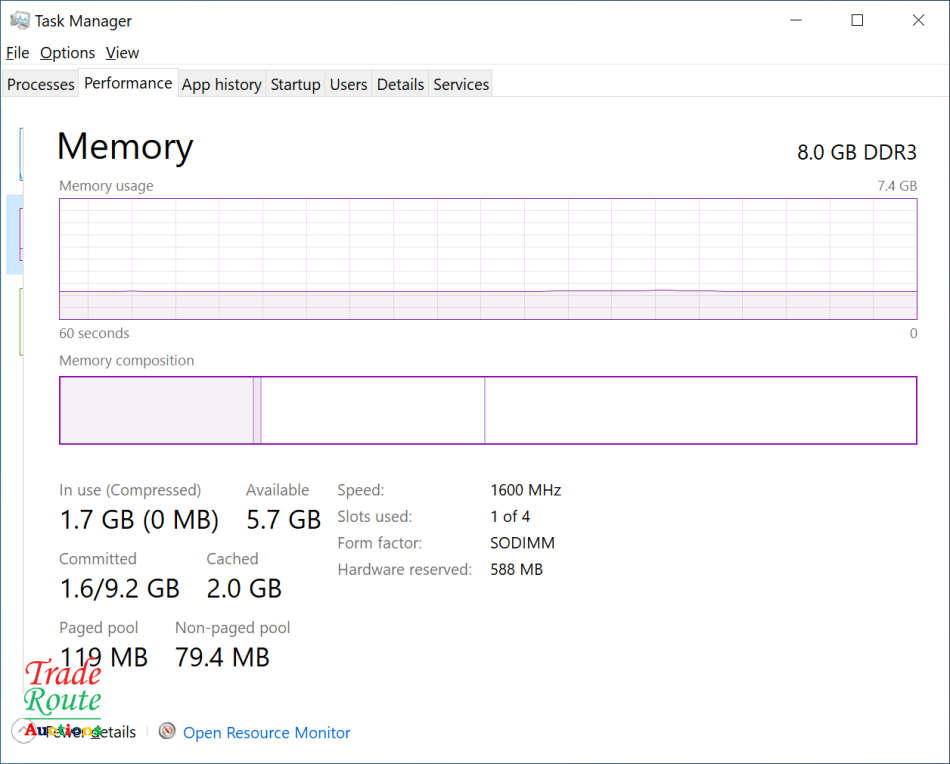This screenshot has height=764, width=950.
Task: Select the purple Memory thumbnail in sidebar
Action: [x=20, y=234]
